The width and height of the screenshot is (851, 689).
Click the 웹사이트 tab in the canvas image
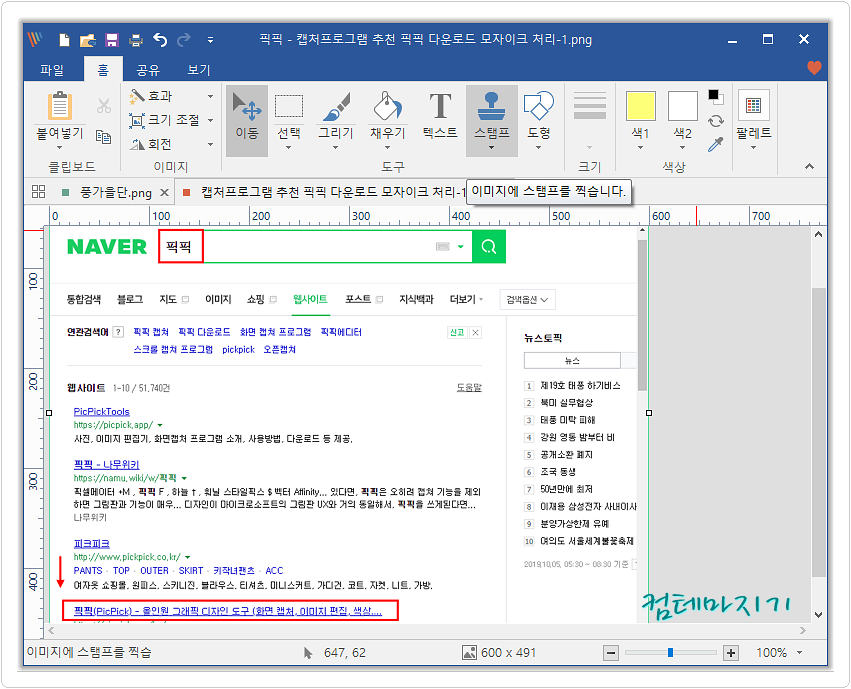tap(310, 299)
